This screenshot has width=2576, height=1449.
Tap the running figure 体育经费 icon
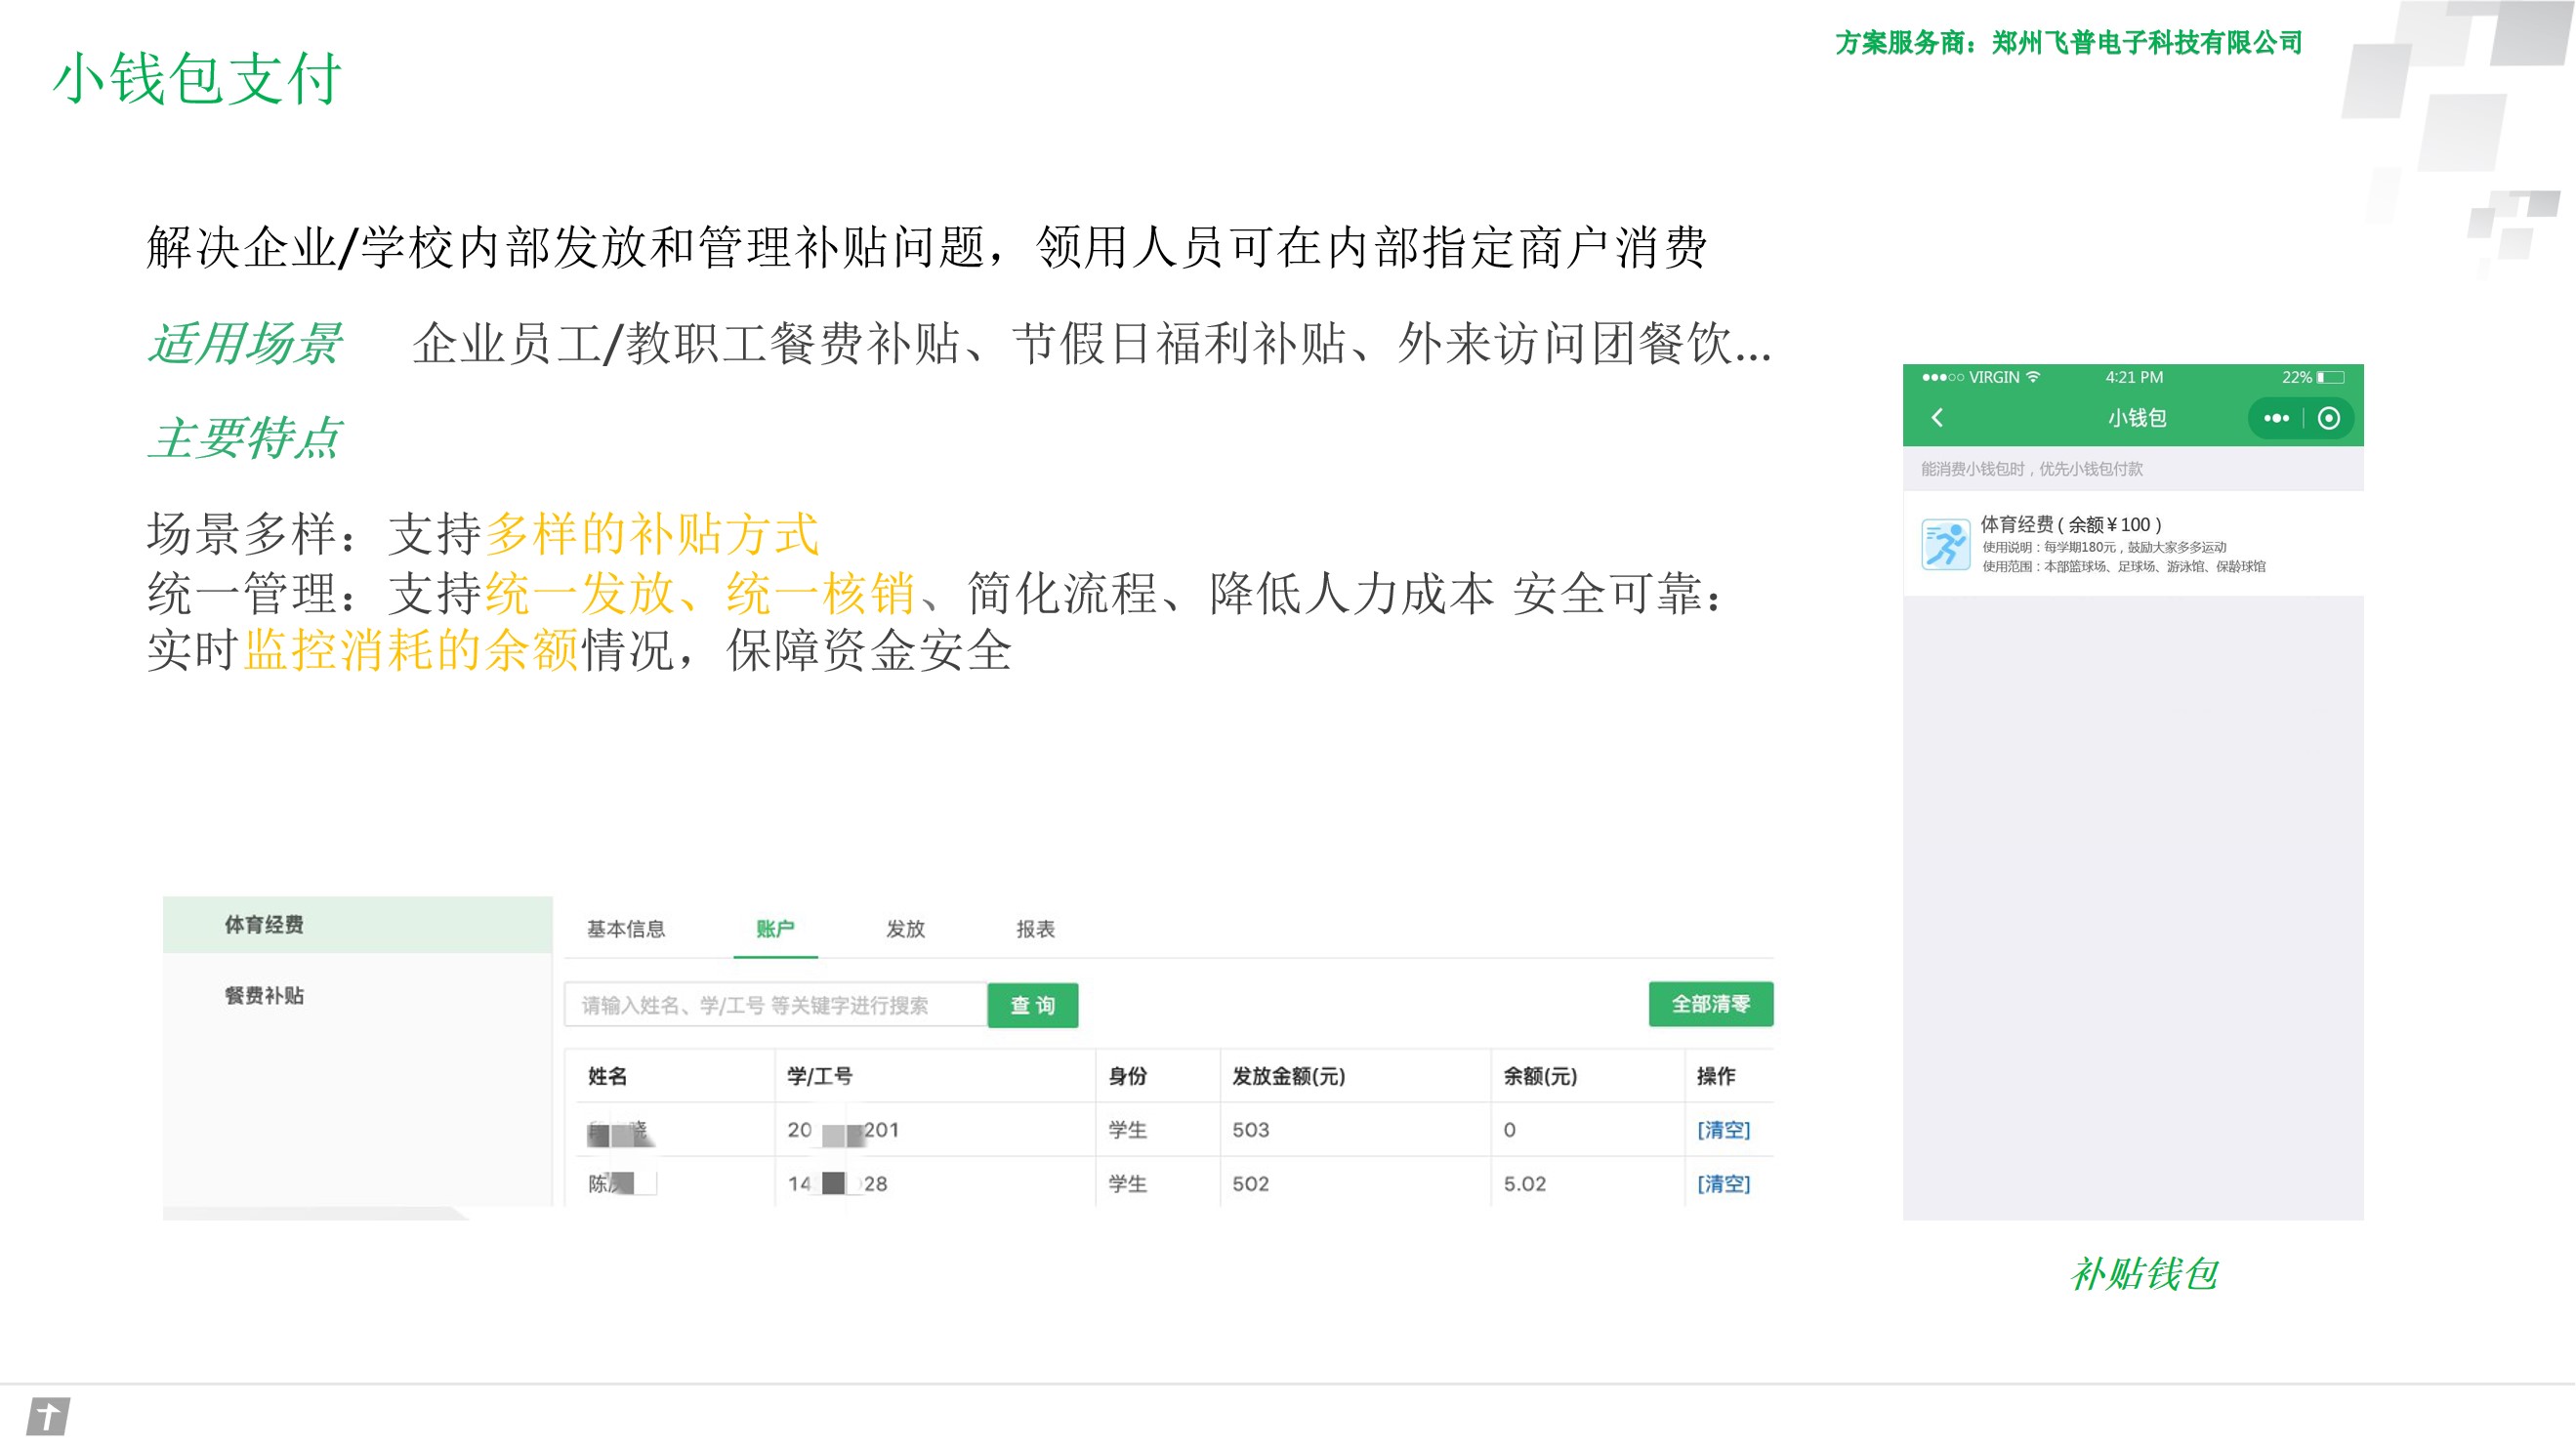pos(1945,544)
